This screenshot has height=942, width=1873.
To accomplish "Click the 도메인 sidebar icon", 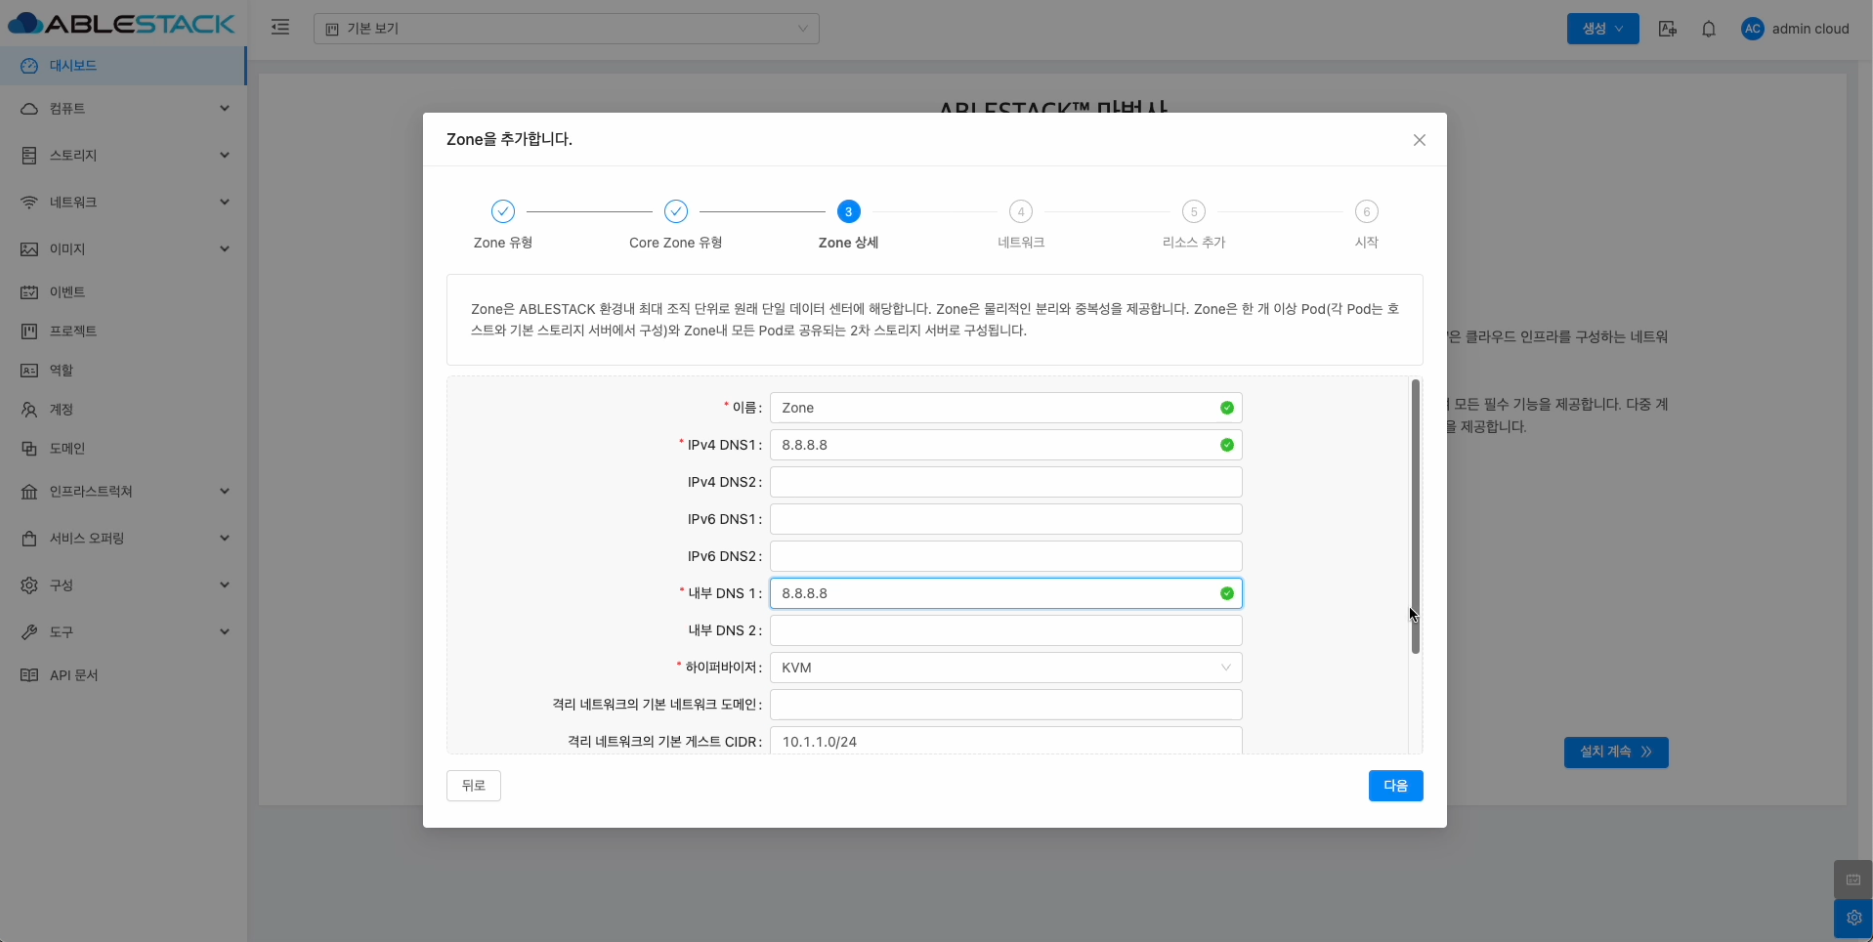I will pos(29,449).
